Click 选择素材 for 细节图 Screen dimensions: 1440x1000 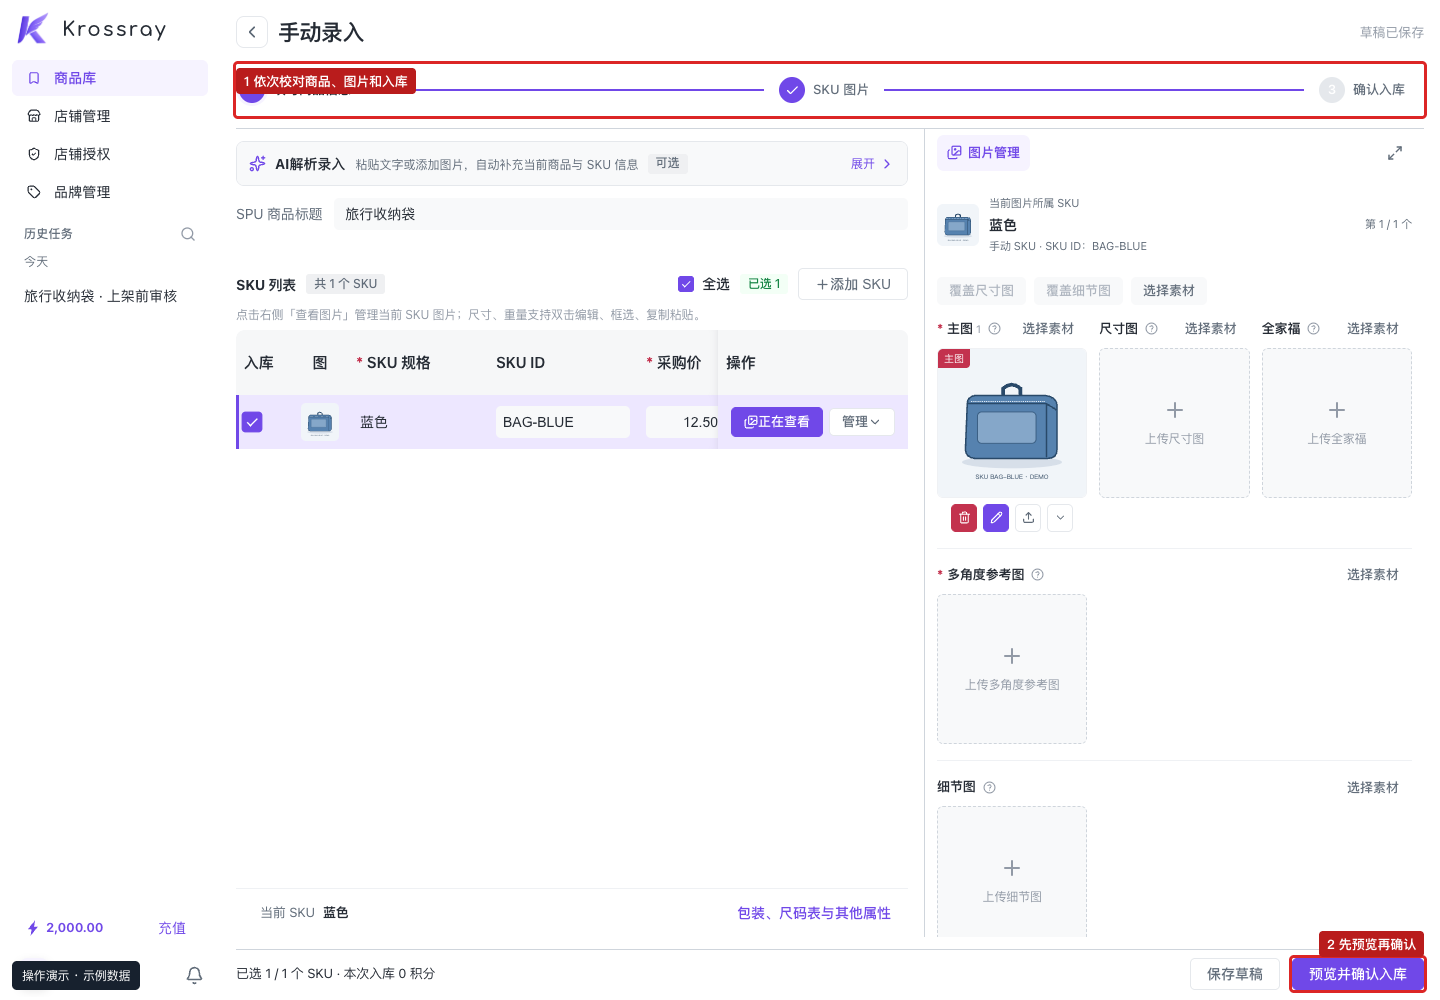1373,788
